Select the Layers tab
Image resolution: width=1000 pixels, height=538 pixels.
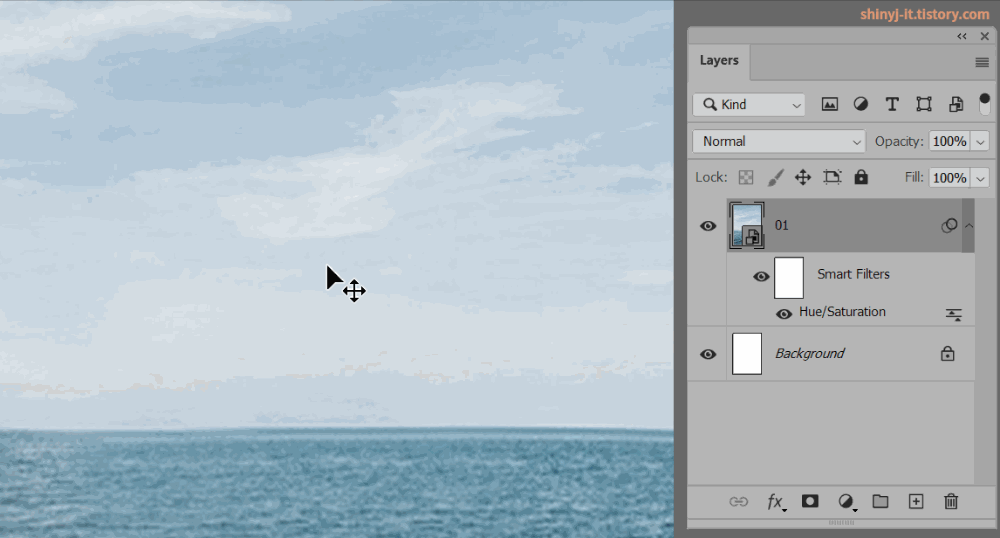click(719, 61)
